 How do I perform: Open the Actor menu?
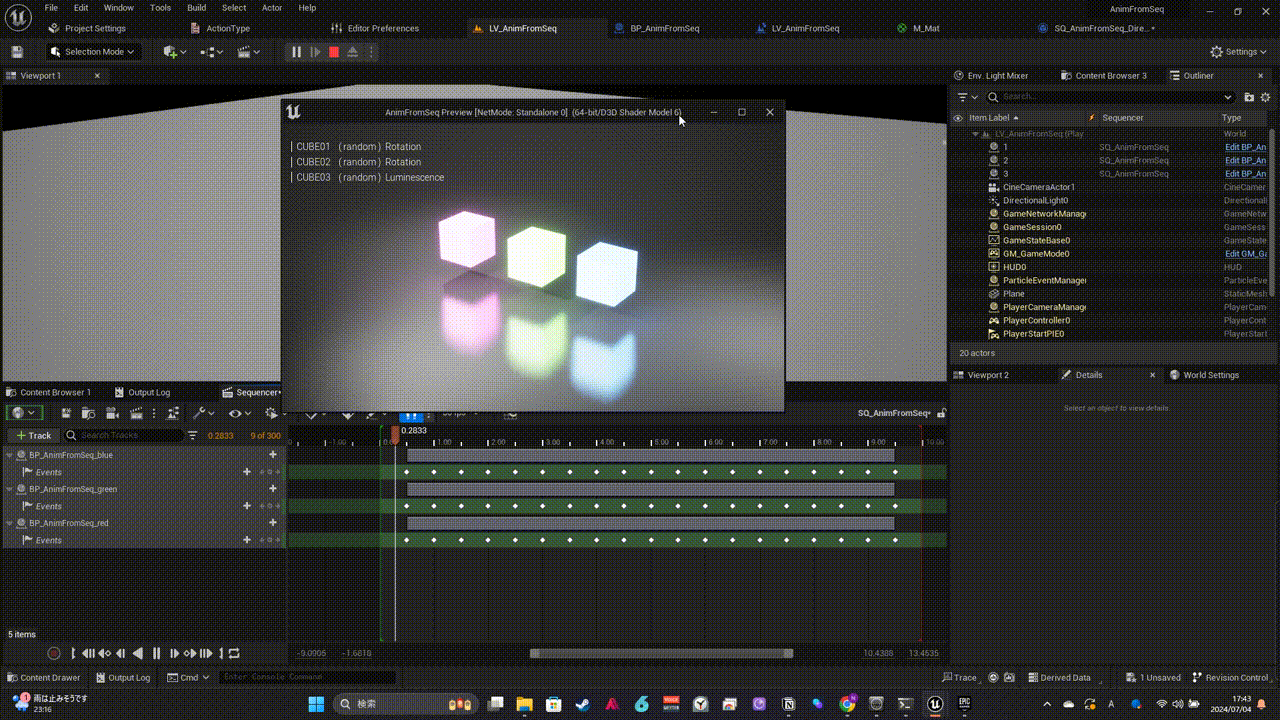pos(272,8)
